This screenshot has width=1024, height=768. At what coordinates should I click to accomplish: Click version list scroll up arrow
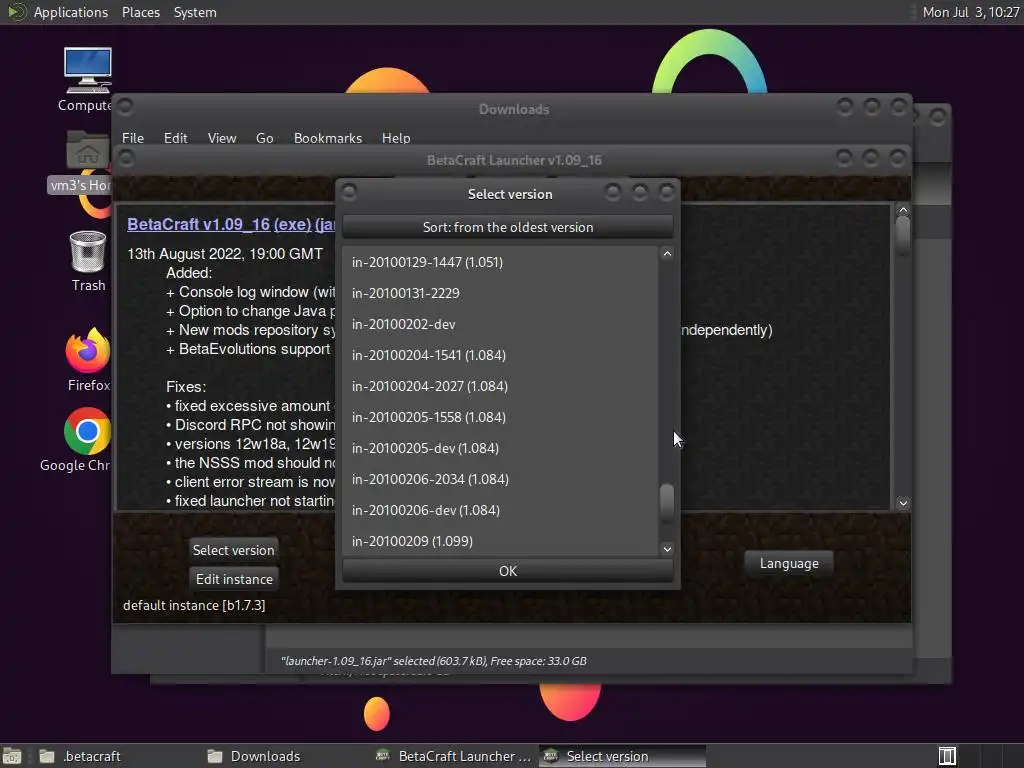coord(667,254)
